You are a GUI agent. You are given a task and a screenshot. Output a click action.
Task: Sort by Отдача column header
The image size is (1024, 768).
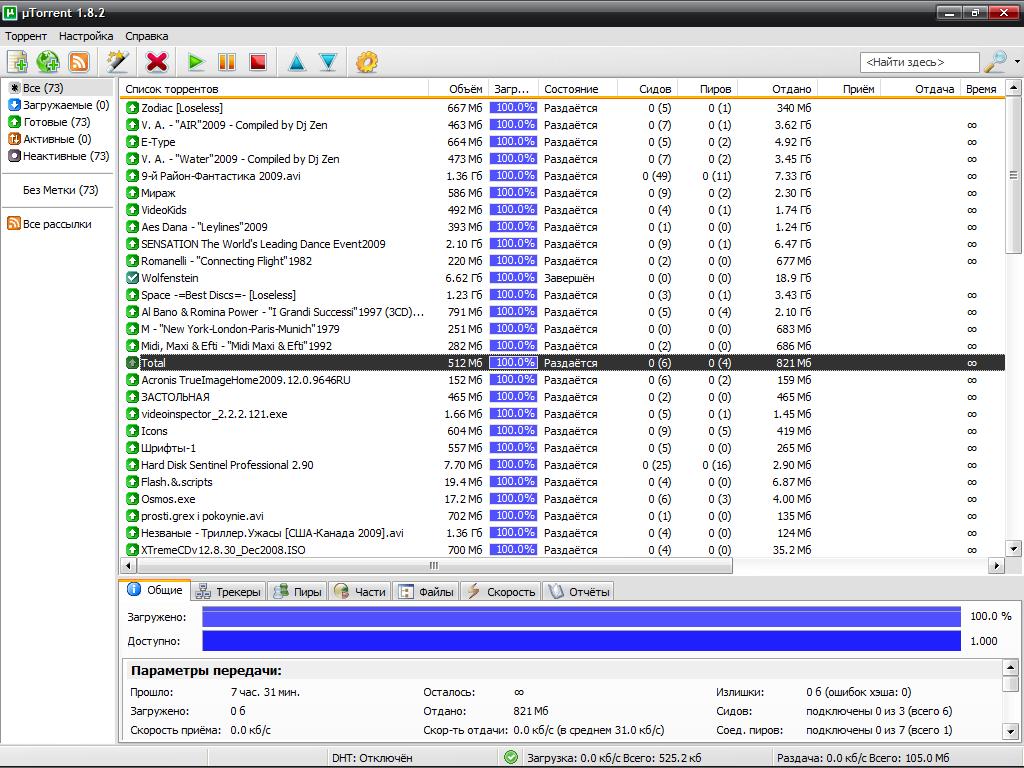click(x=920, y=89)
